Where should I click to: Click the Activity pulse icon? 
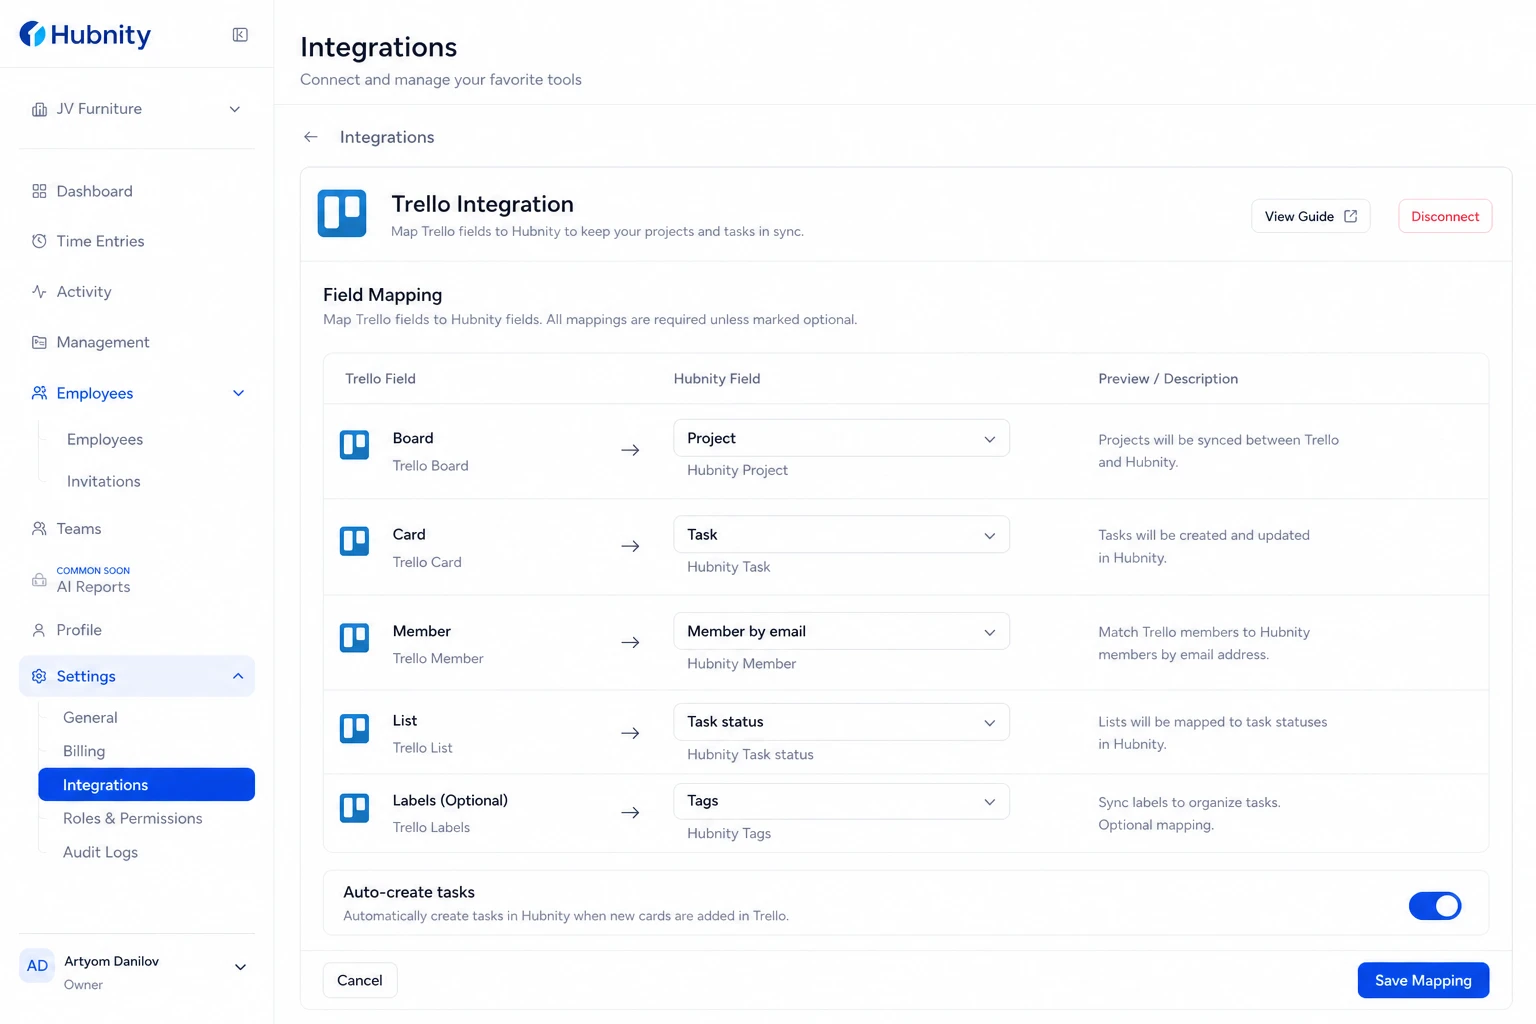tap(39, 292)
